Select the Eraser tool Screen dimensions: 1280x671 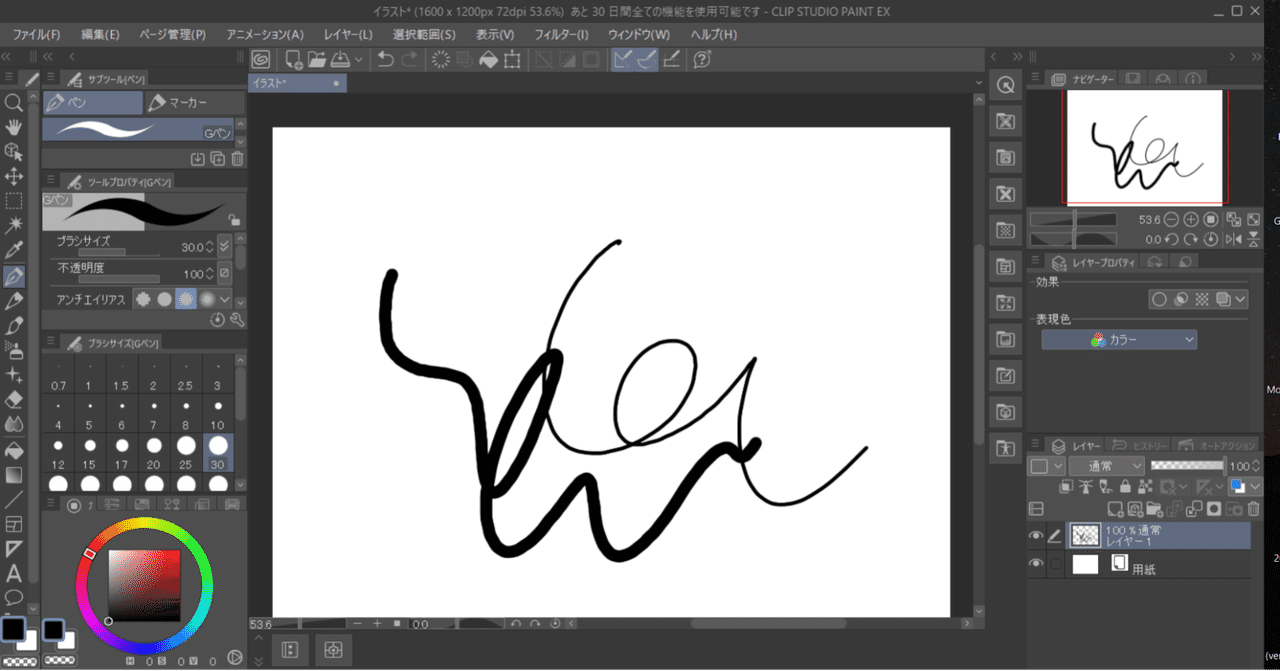[x=14, y=400]
